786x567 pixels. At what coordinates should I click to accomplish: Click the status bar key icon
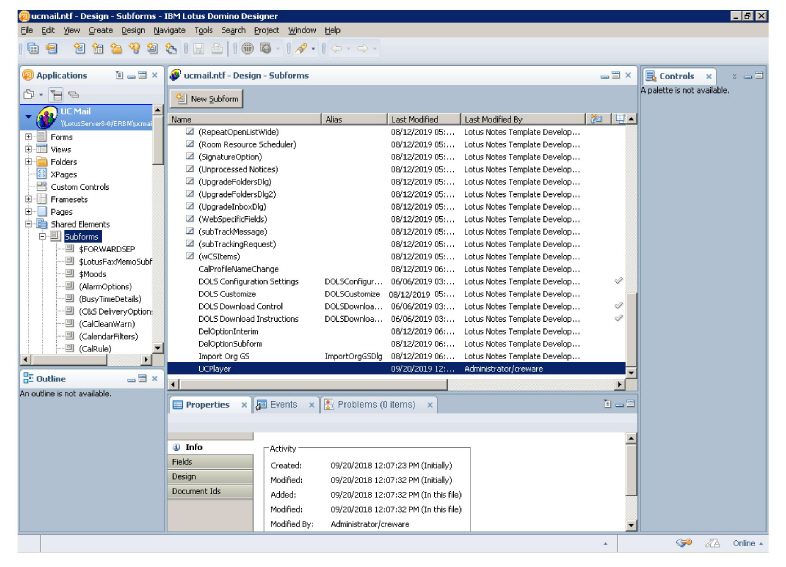(x=684, y=543)
